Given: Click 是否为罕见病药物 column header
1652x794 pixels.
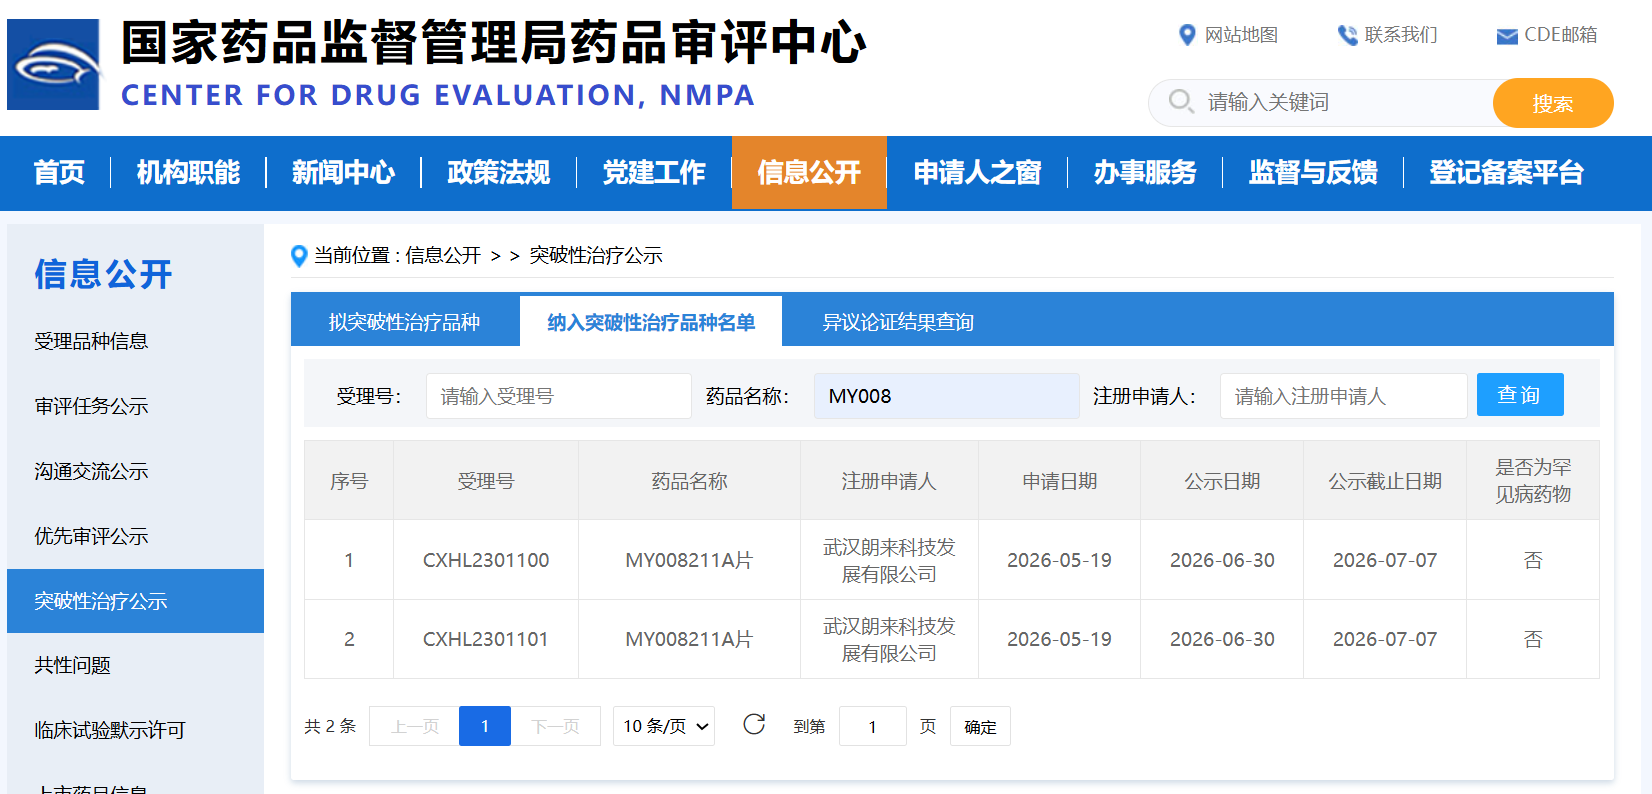Looking at the screenshot, I should (1533, 480).
